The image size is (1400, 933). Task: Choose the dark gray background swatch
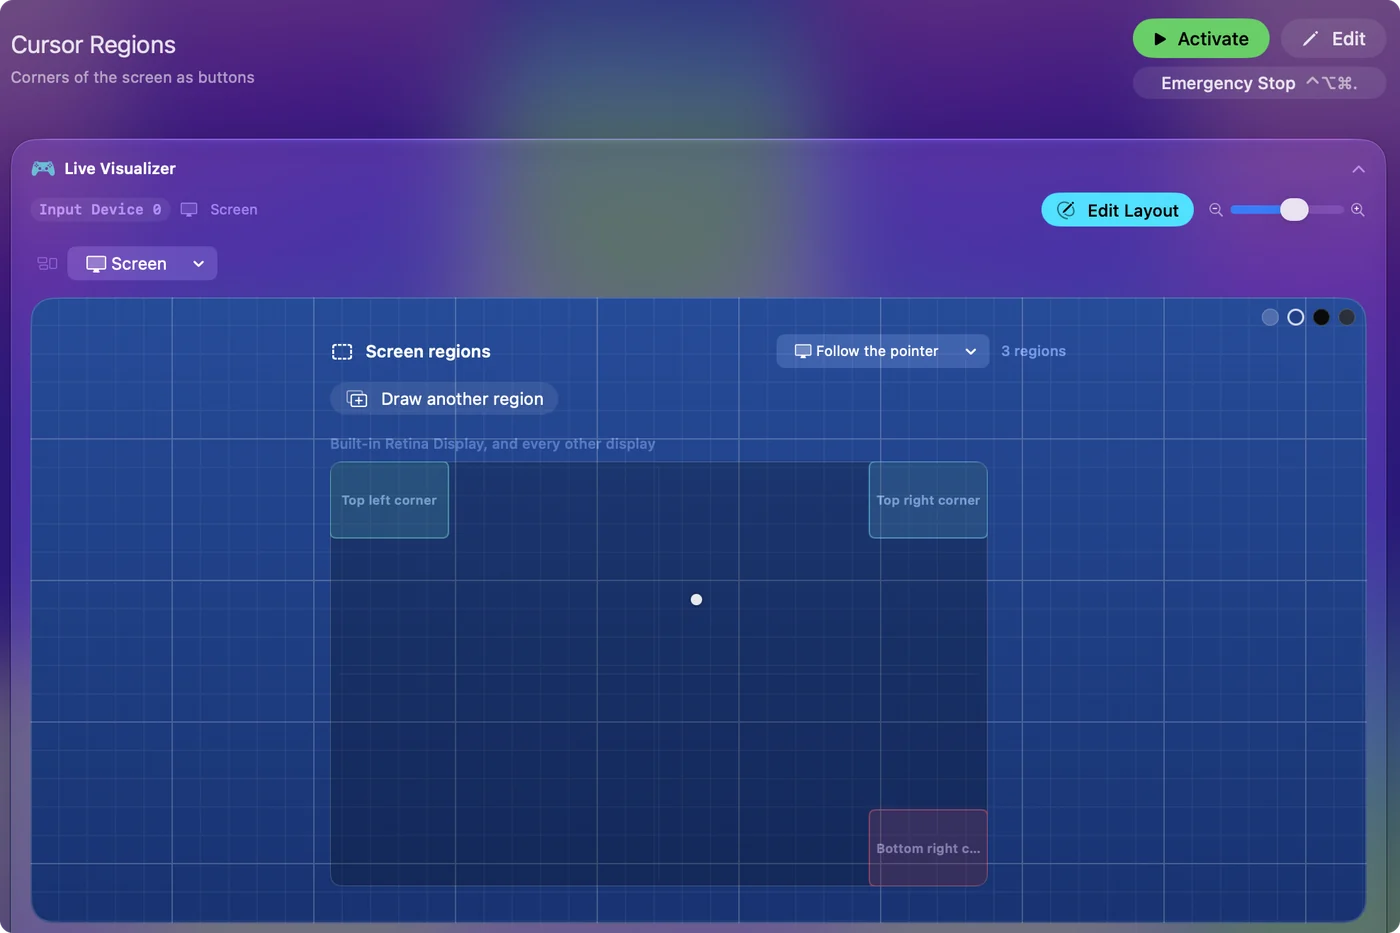click(x=1347, y=317)
